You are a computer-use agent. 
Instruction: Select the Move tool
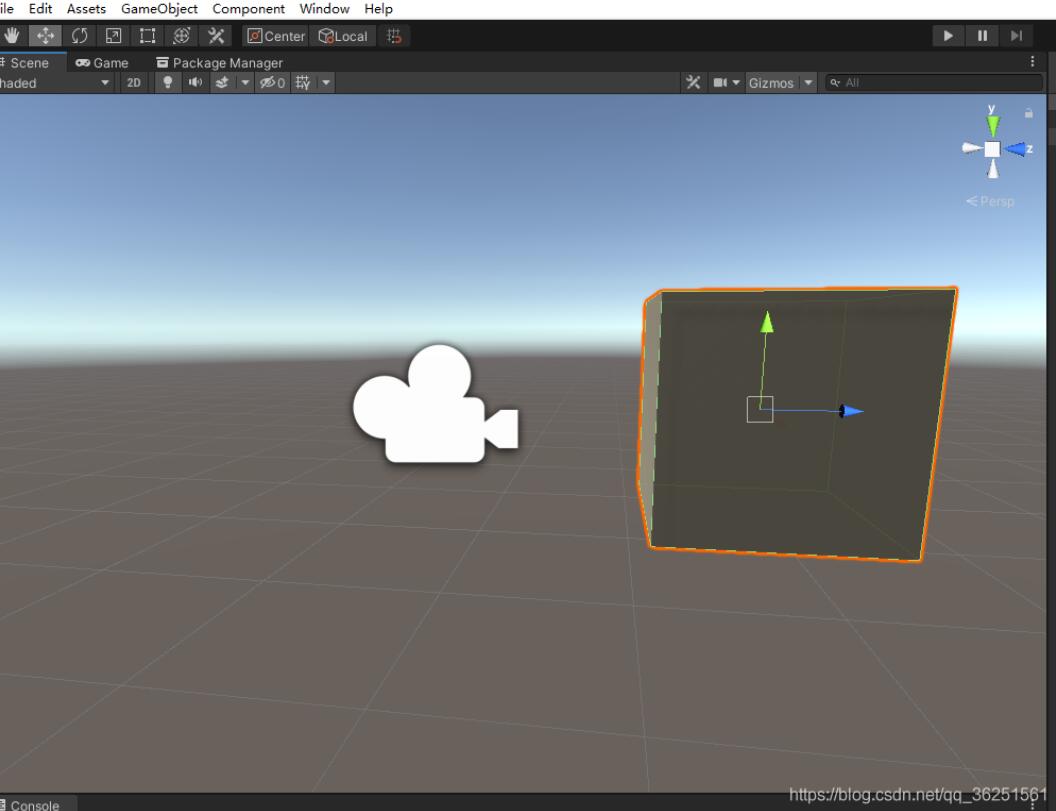click(45, 36)
